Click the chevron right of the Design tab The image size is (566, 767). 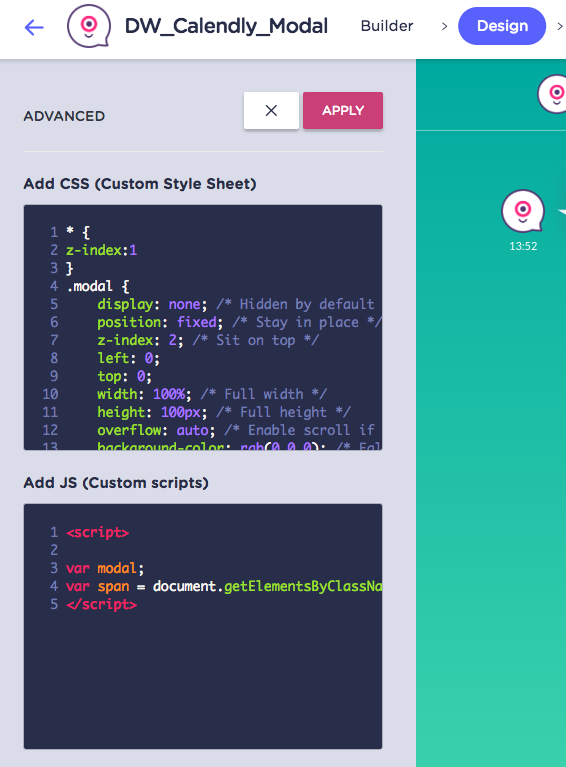(x=560, y=26)
